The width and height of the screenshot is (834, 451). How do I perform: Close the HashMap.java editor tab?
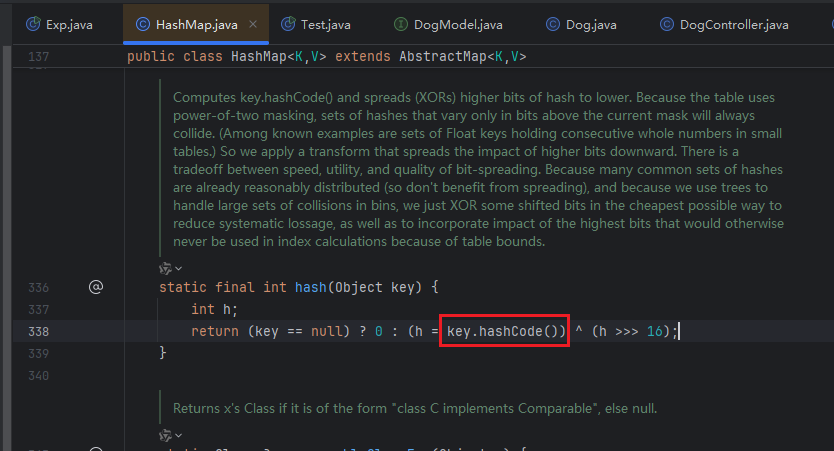(253, 23)
